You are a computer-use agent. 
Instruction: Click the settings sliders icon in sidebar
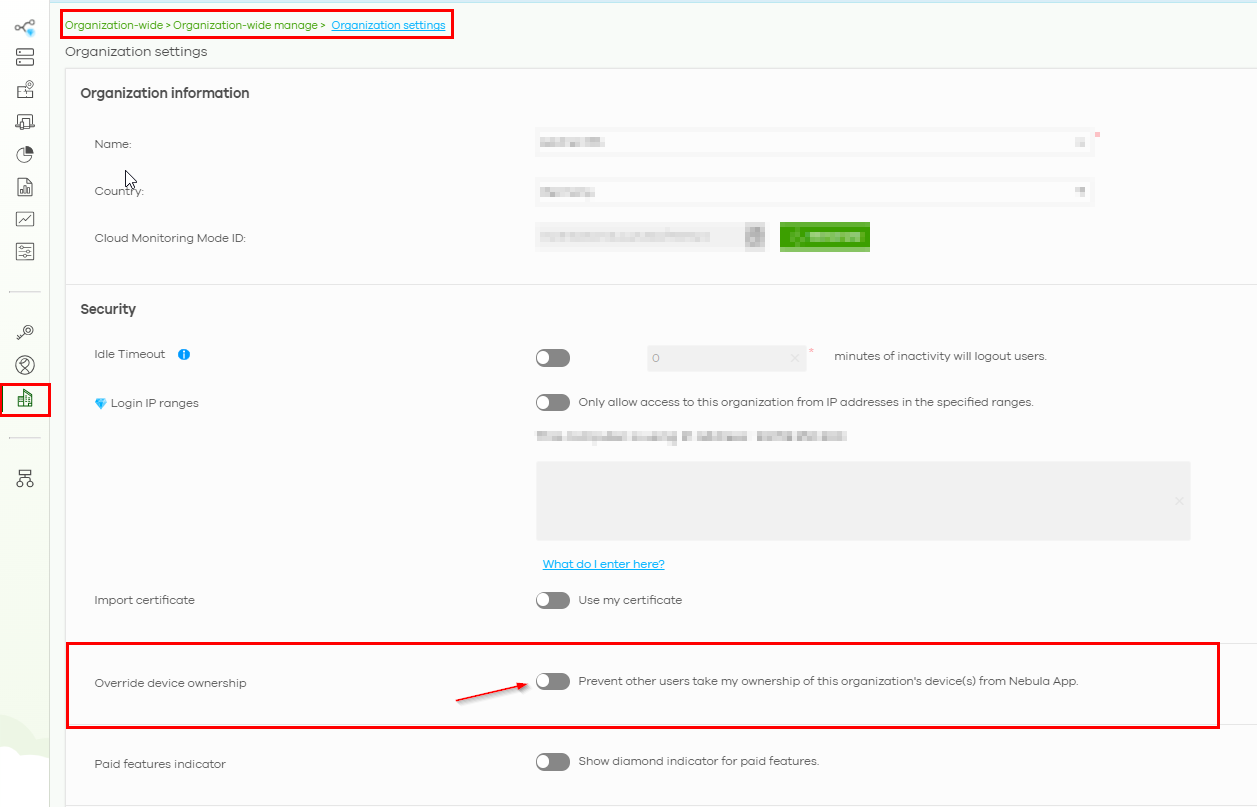pyautogui.click(x=25, y=251)
